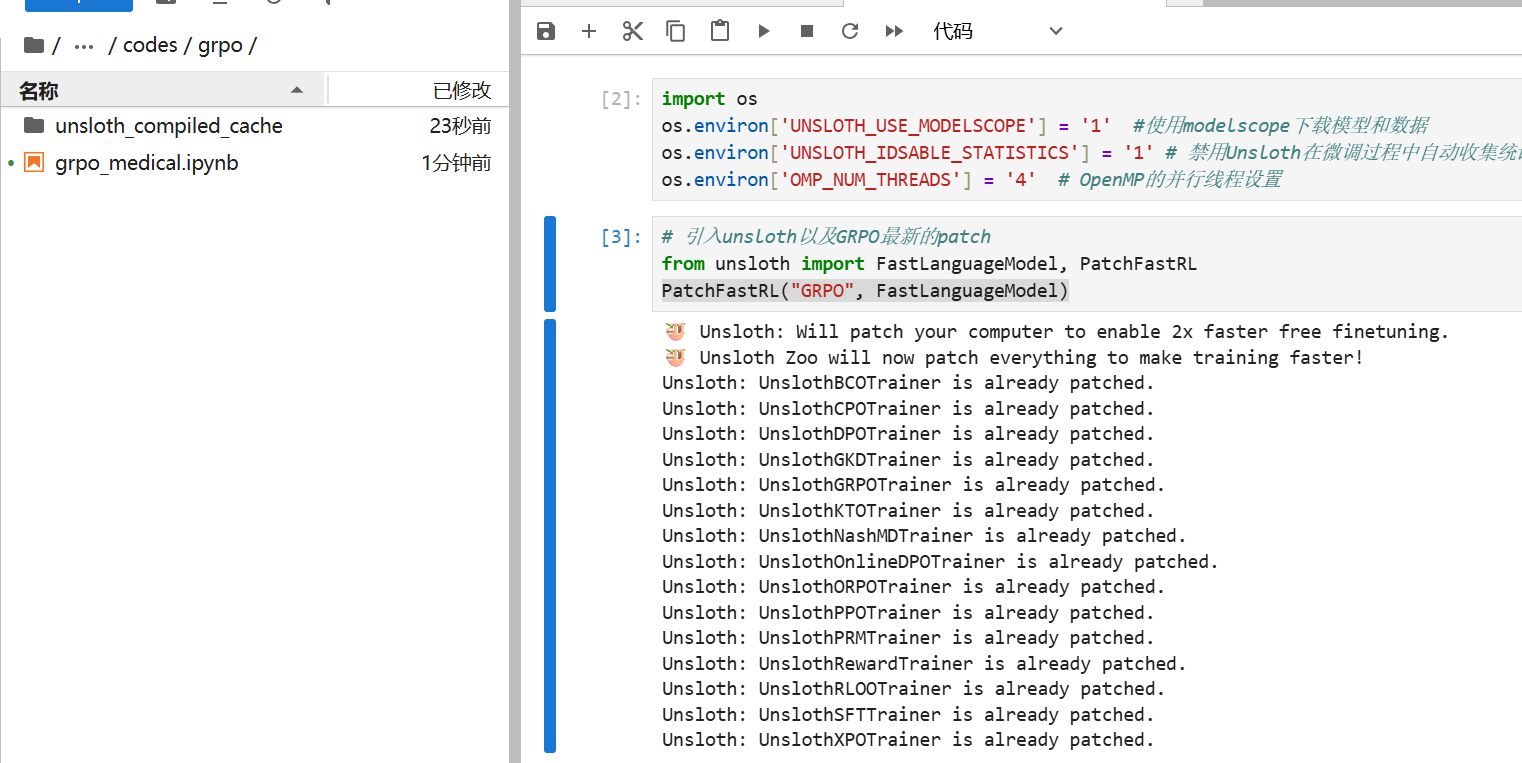Click the 23秒前 modified time

click(x=461, y=126)
